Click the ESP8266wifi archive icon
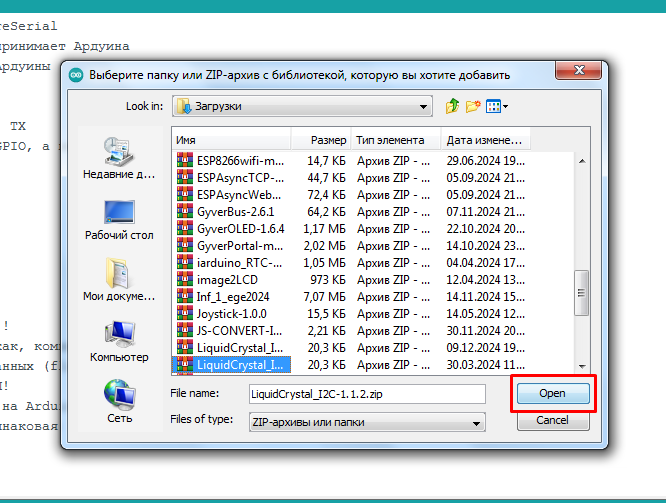 [x=185, y=161]
